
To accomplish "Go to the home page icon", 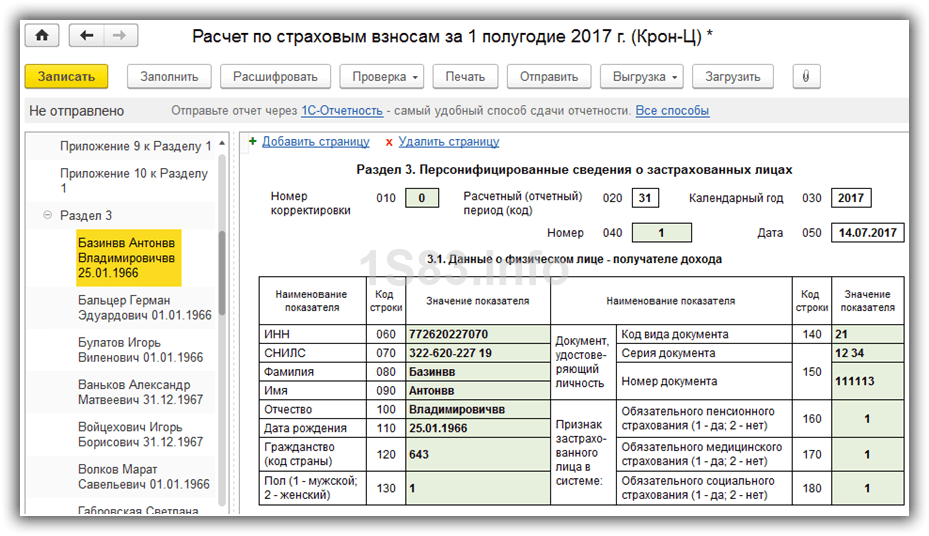I will (42, 36).
